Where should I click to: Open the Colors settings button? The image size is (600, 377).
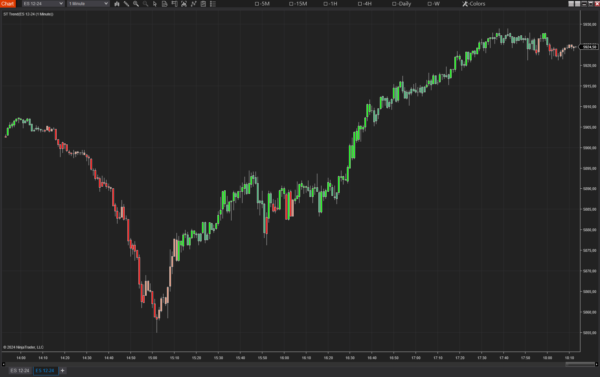coord(474,4)
